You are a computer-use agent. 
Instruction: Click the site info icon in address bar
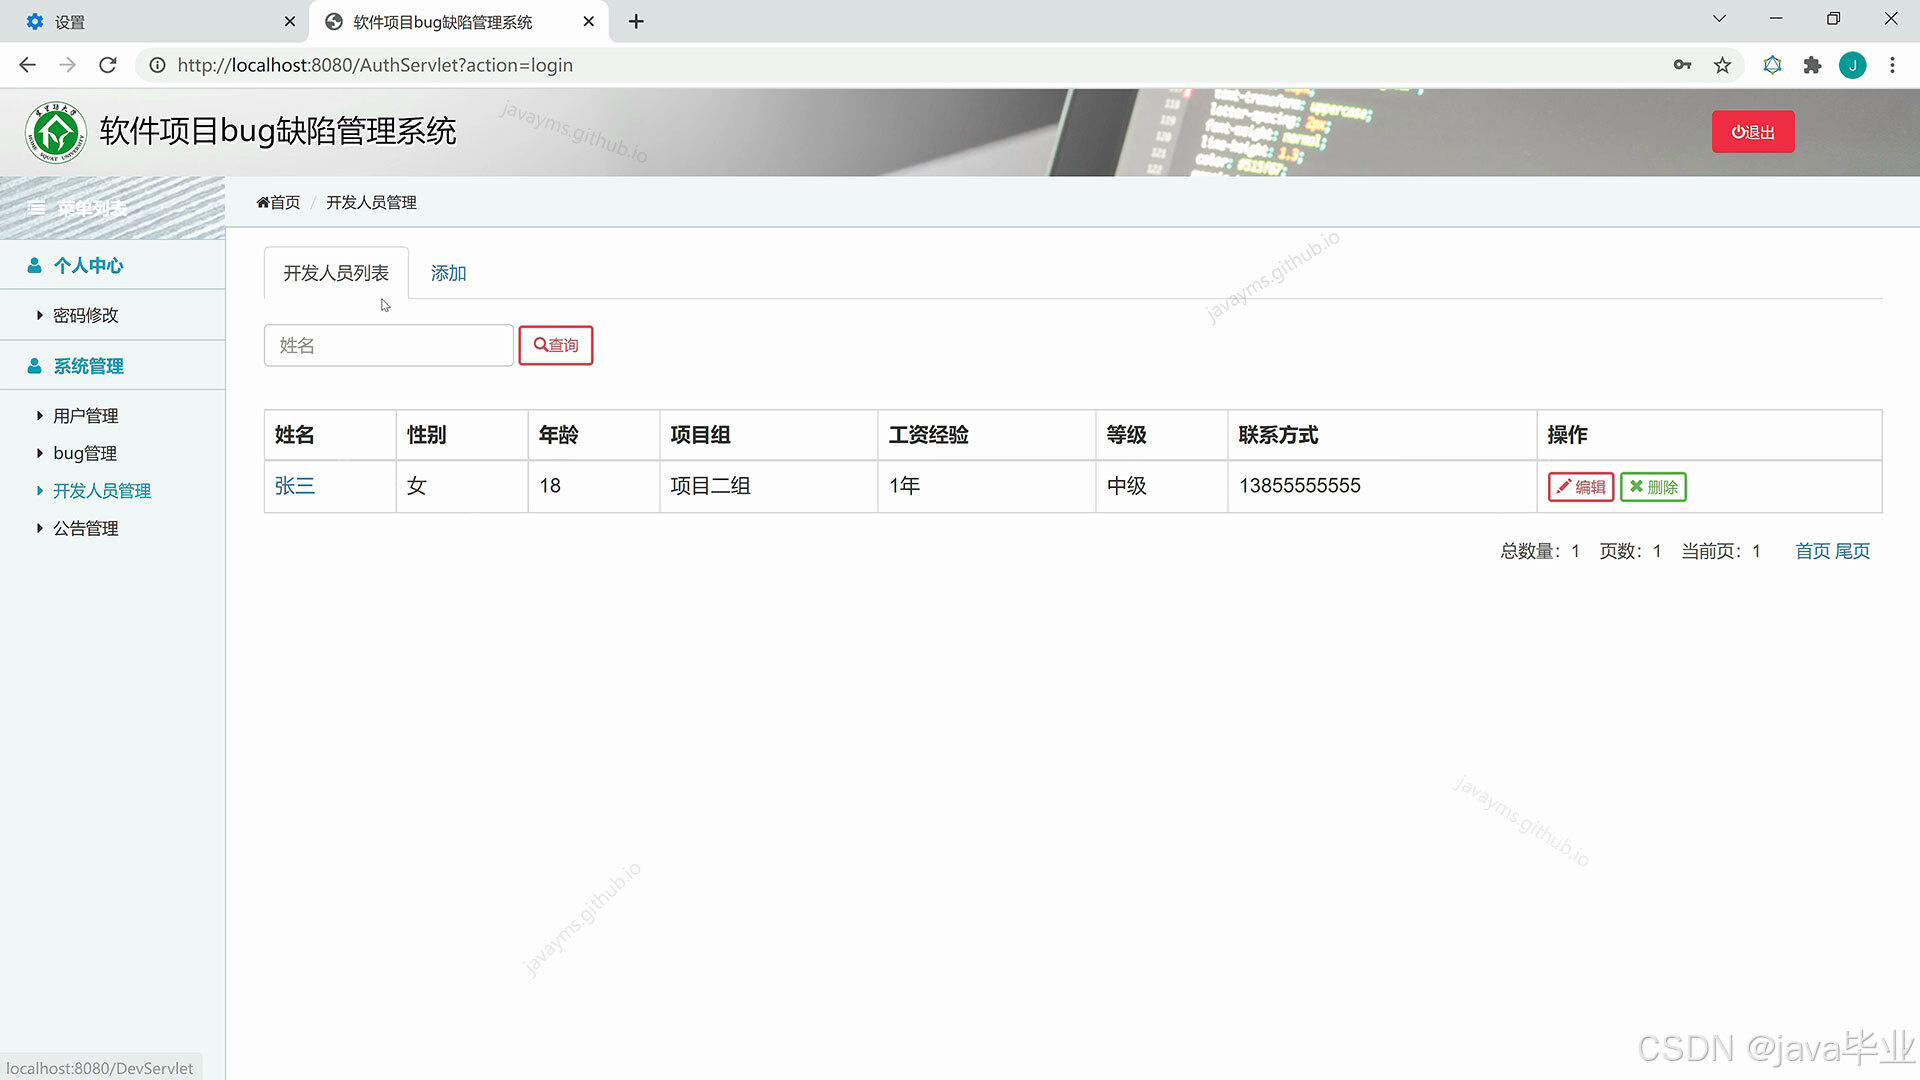157,65
